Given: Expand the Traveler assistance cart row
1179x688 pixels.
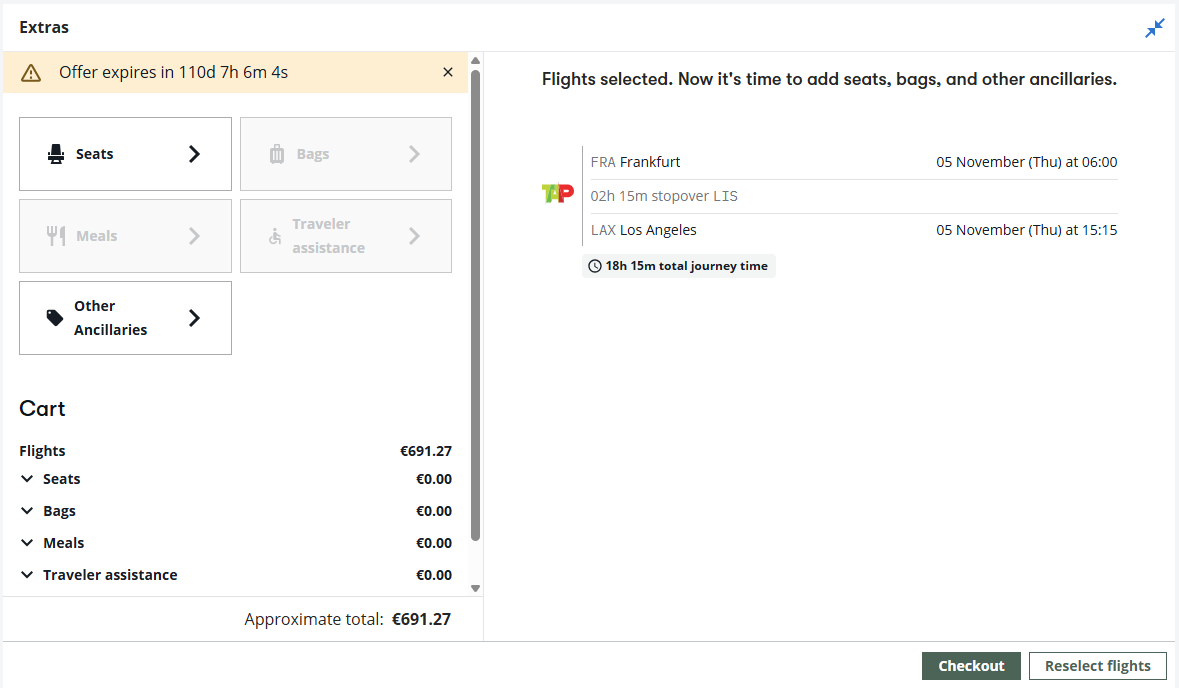Looking at the screenshot, I should pos(27,575).
